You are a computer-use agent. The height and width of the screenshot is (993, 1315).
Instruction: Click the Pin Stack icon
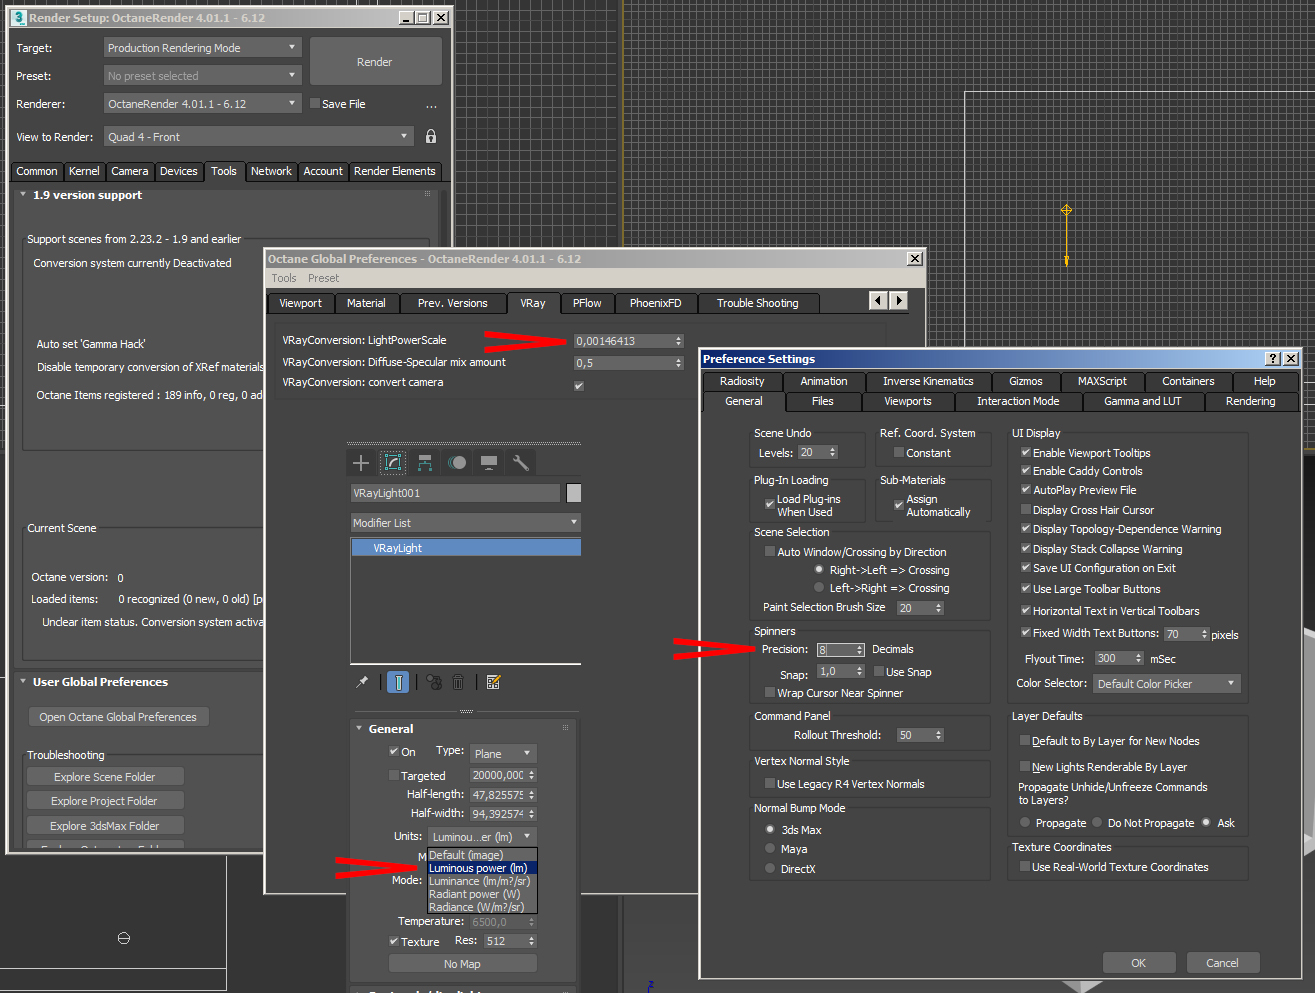click(x=362, y=682)
